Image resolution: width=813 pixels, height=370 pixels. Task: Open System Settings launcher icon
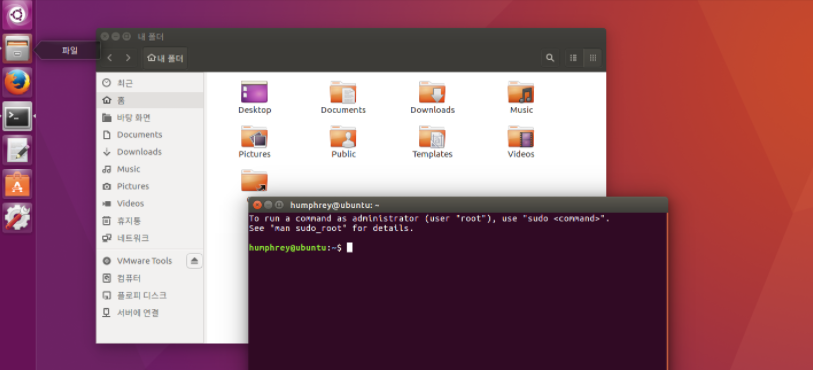[x=18, y=218]
